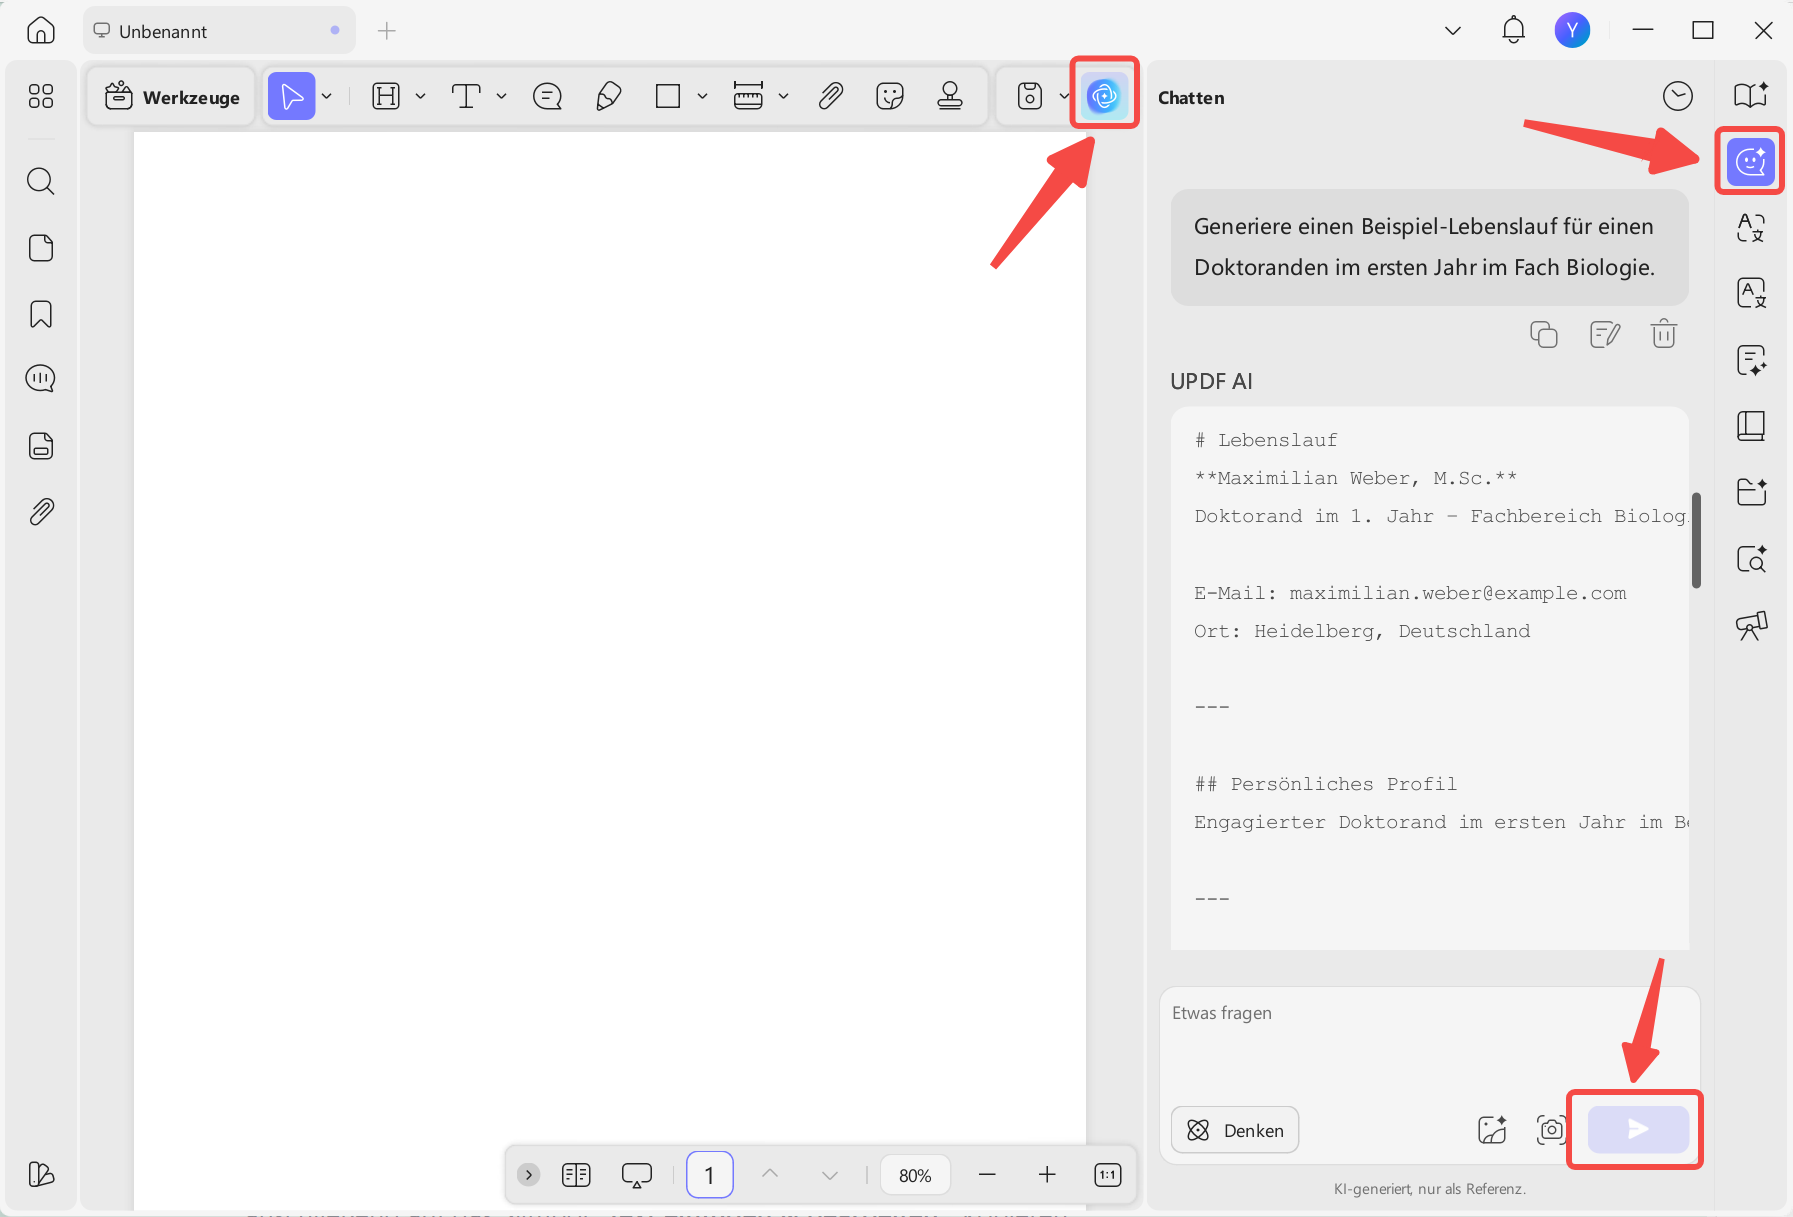The width and height of the screenshot is (1793, 1217).
Task: Go to the next page
Action: click(x=830, y=1175)
